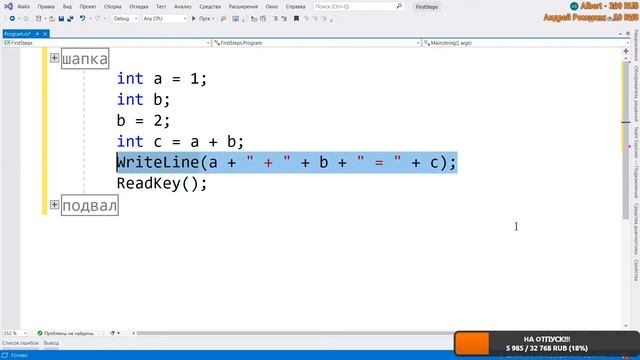Open the Проект menu
This screenshot has width=640, height=360.
[x=88, y=7]
